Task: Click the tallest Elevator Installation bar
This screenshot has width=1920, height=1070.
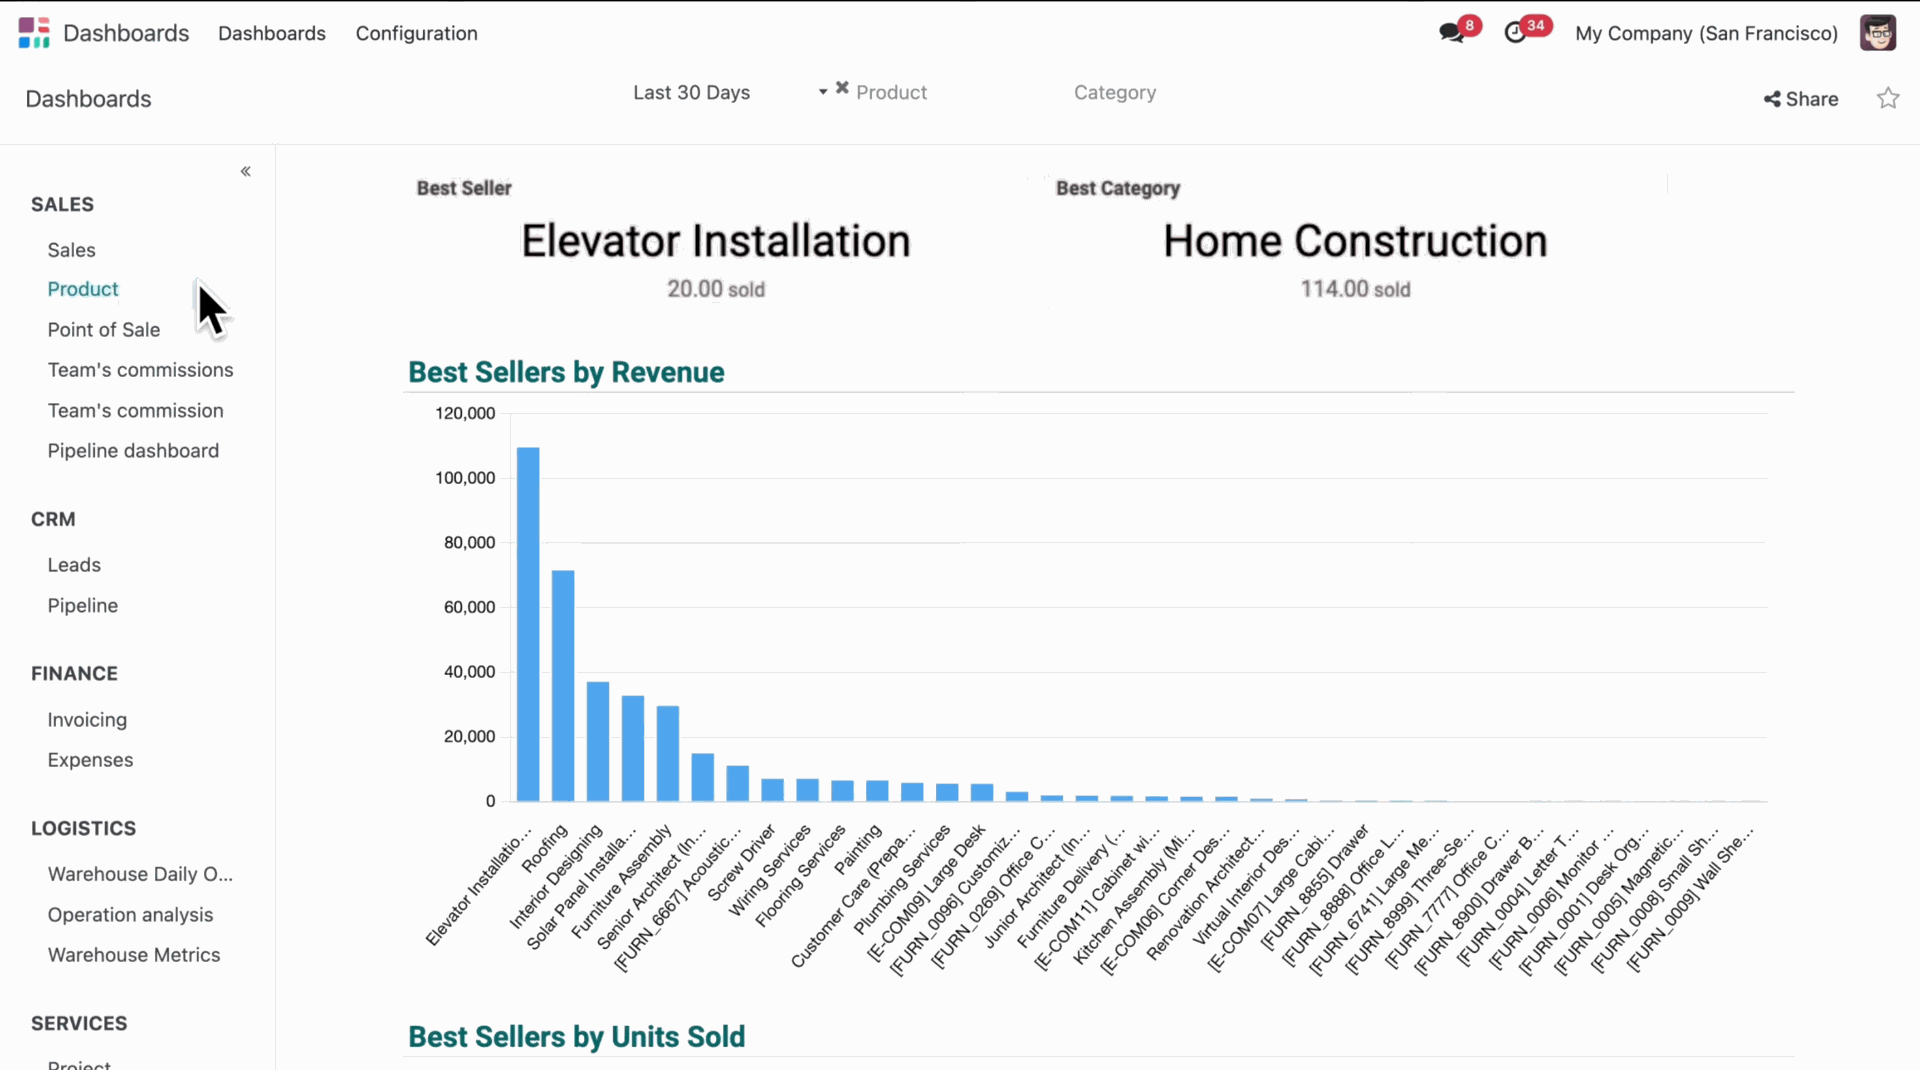Action: pos(528,624)
